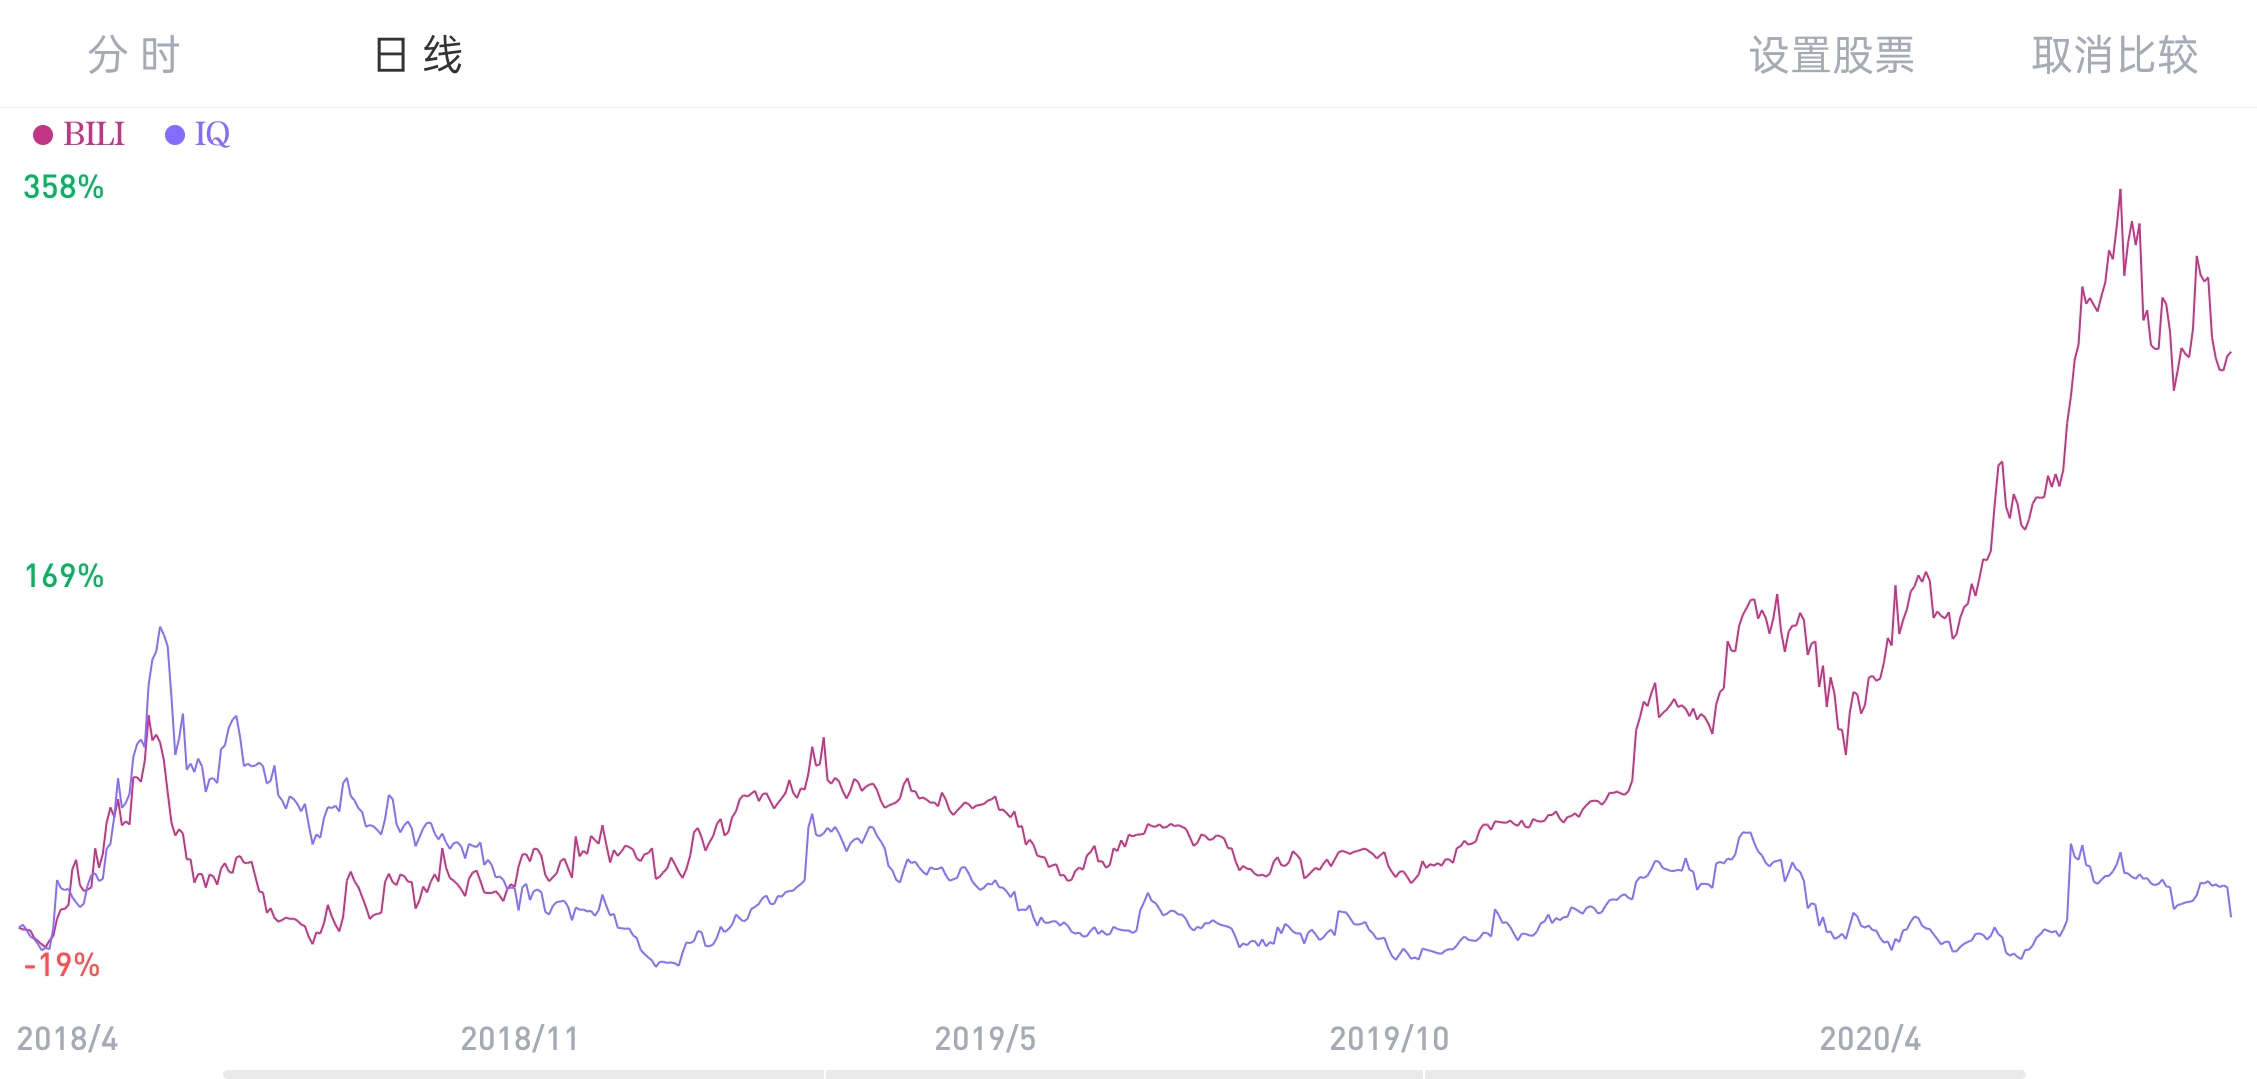Click the red -19% axis label
2257x1079 pixels.
(x=62, y=965)
